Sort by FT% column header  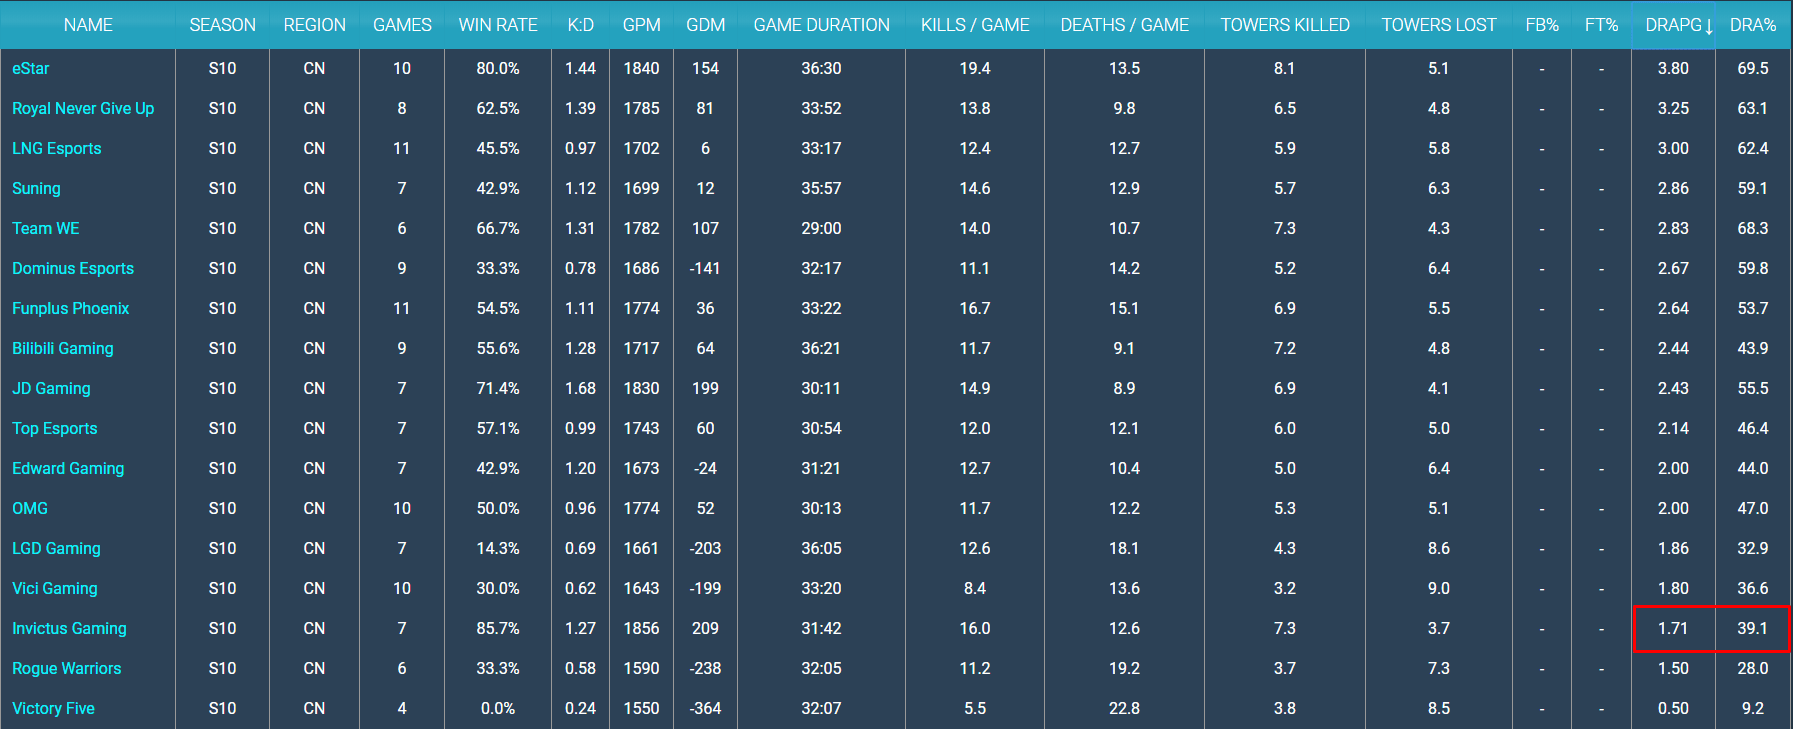click(x=1601, y=25)
